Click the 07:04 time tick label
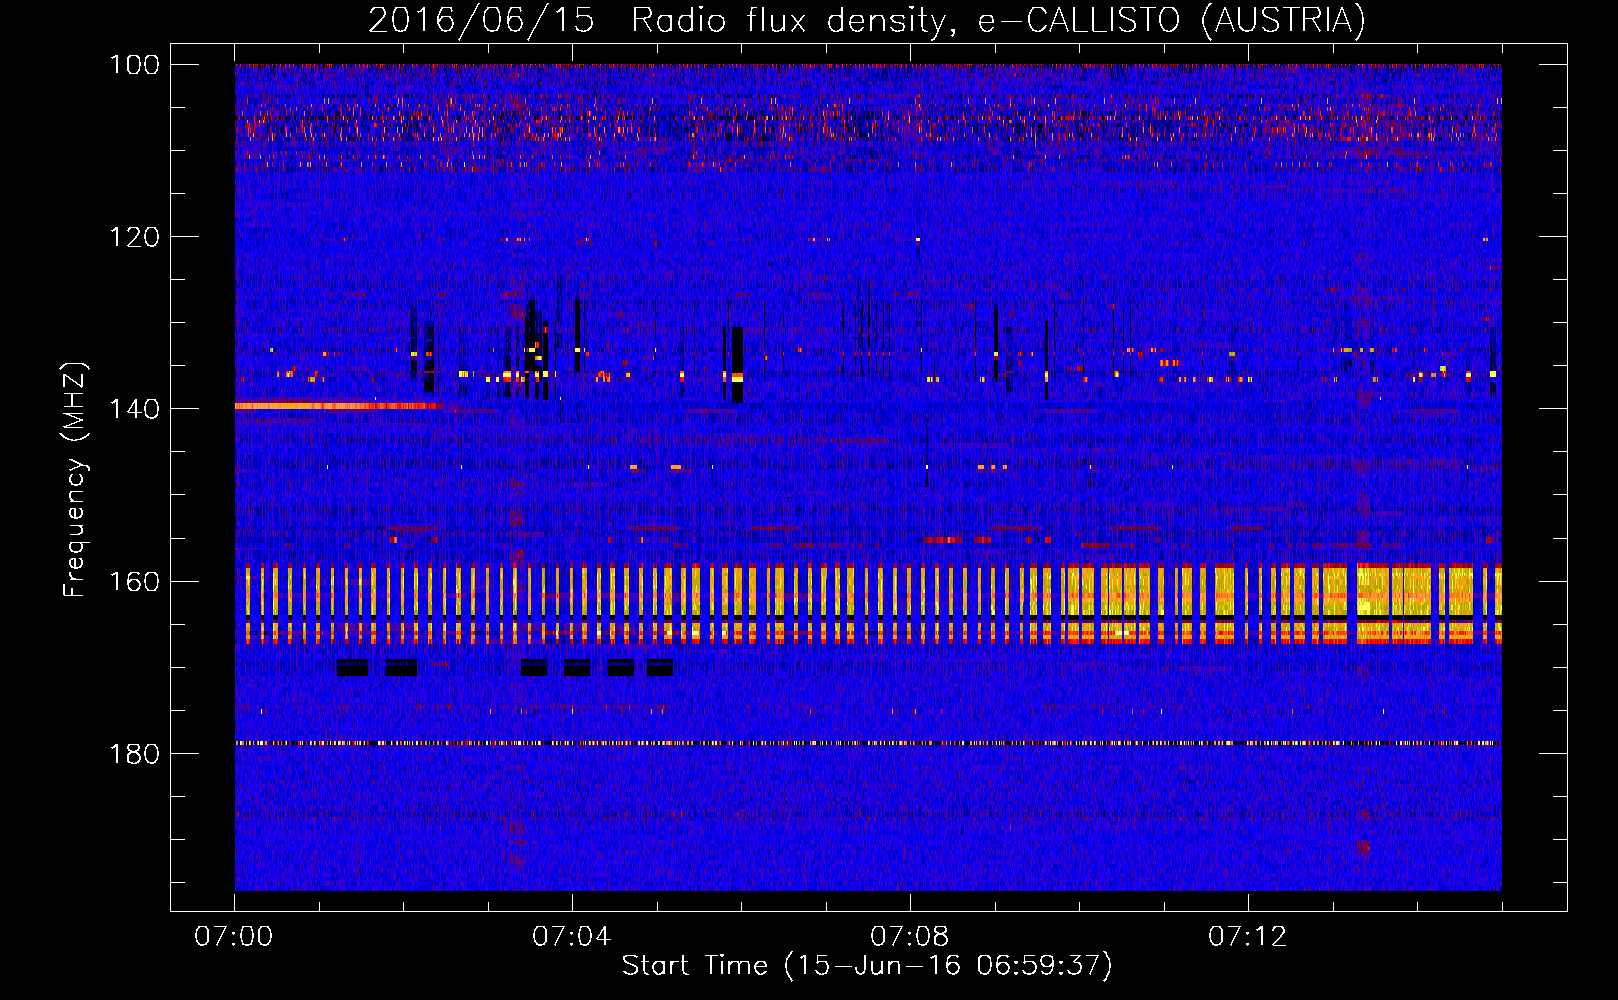This screenshot has height=1000, width=1618. click(x=572, y=937)
